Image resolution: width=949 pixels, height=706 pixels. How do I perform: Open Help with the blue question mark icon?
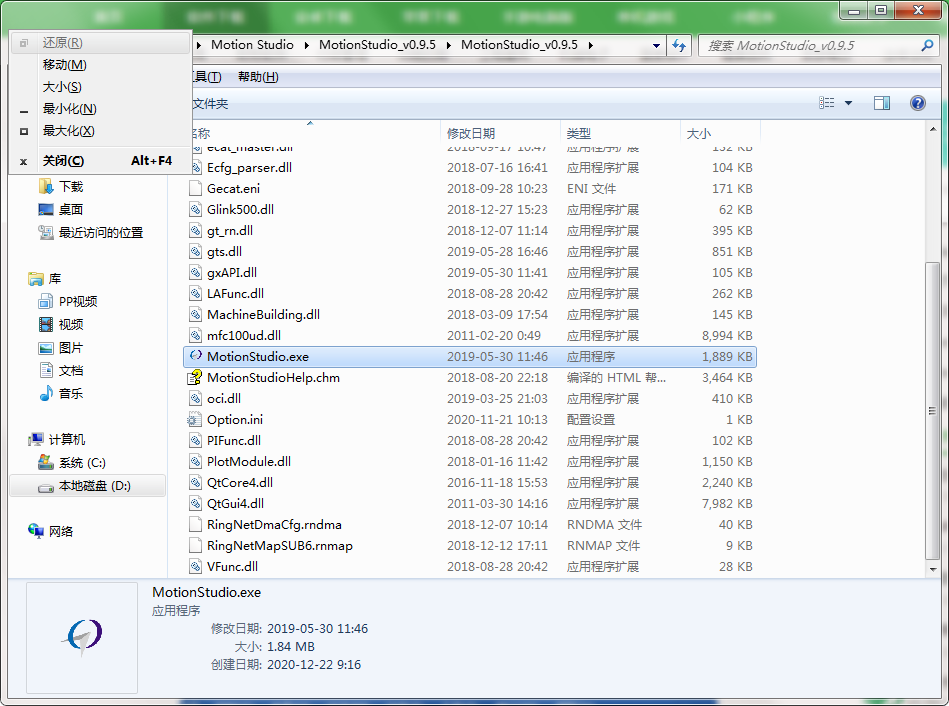[x=917, y=102]
